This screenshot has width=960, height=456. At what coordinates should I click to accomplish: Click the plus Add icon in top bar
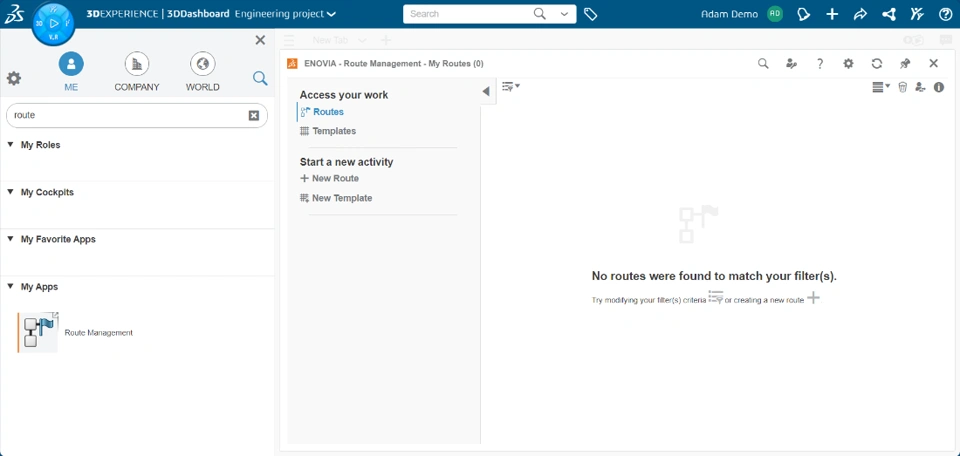832,14
